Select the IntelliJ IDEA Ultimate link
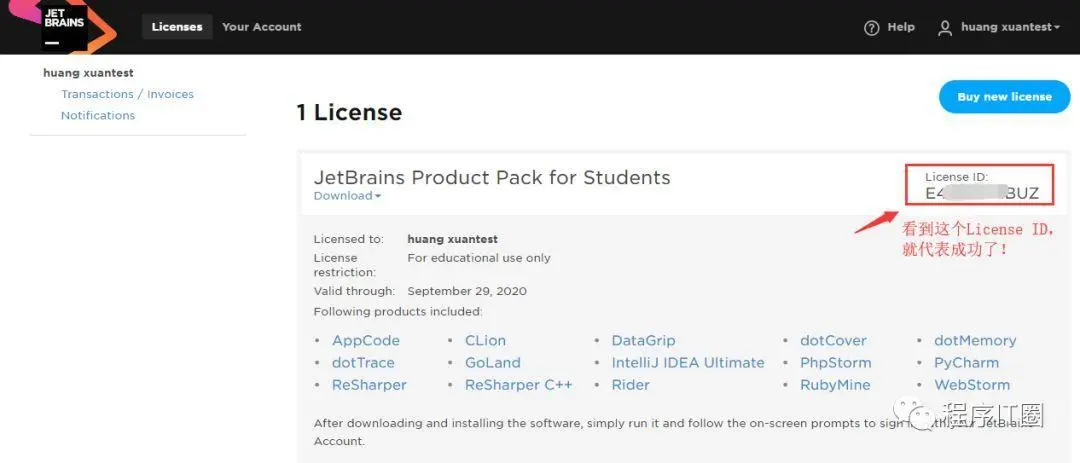Screen dimensions: 1080x463 point(688,363)
